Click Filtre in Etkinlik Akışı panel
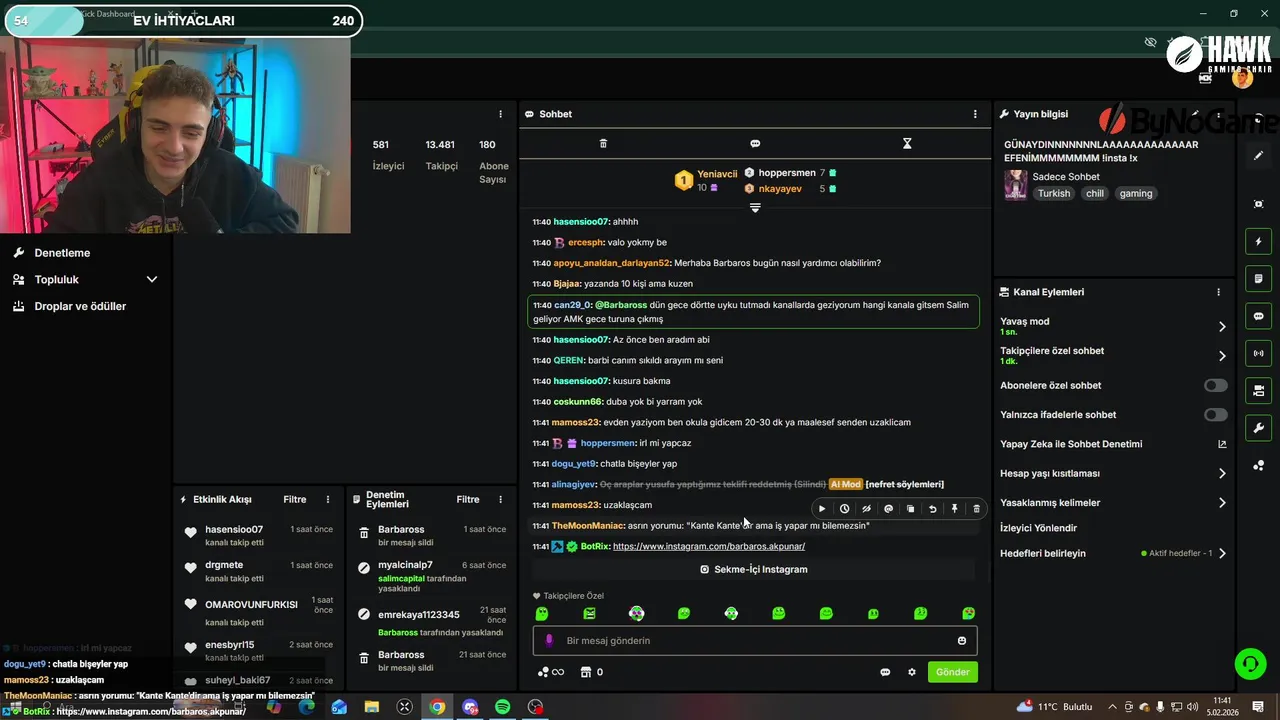 [x=295, y=500]
